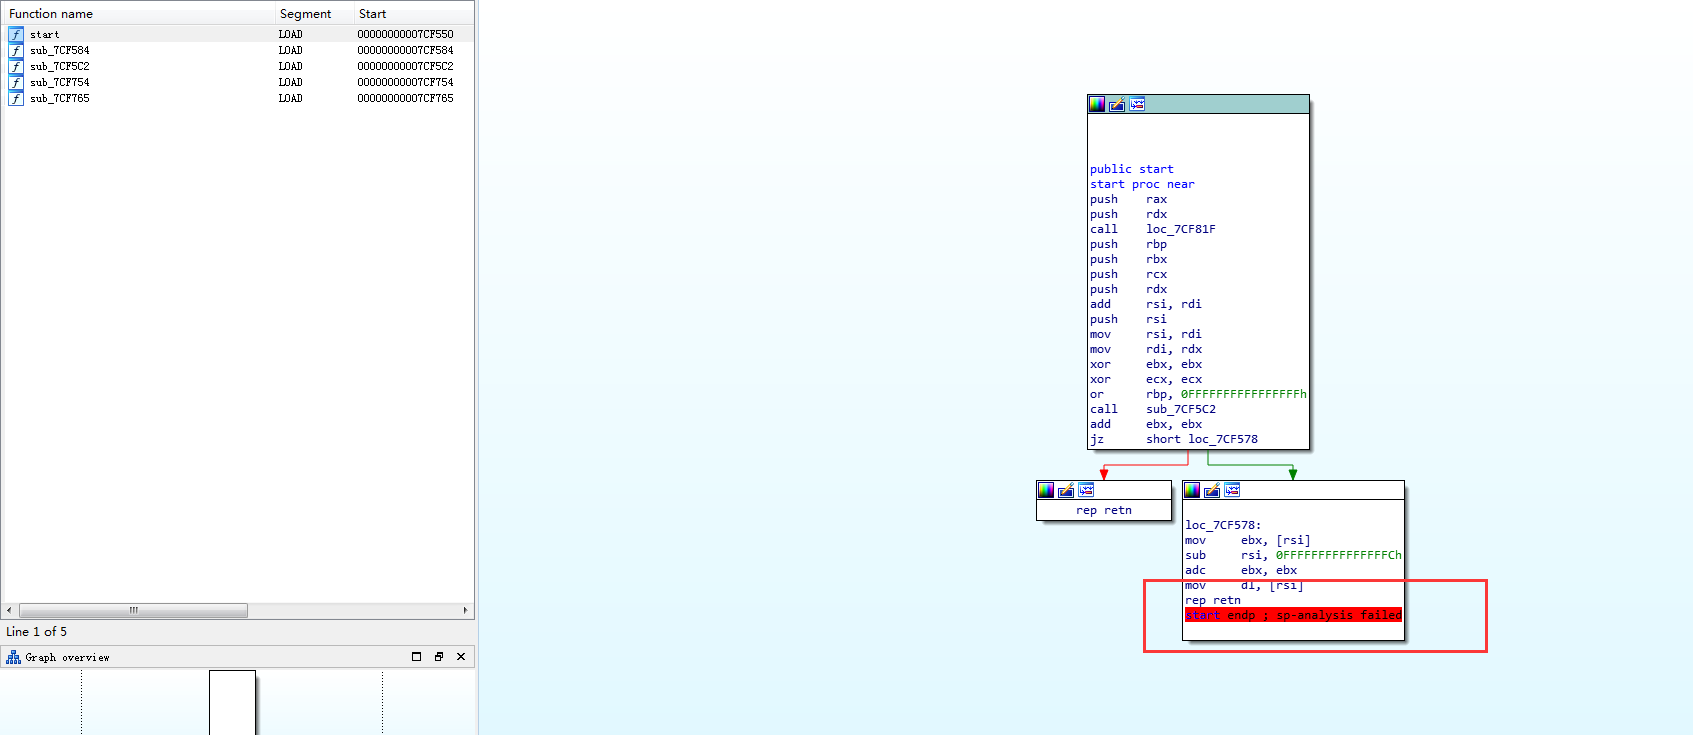Sort by the Start column header
Screen dimensions: 1693x735
(414, 13)
